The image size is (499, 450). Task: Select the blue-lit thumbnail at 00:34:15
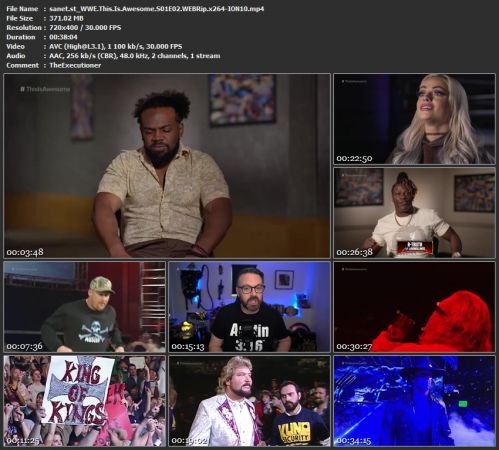[x=414, y=401]
